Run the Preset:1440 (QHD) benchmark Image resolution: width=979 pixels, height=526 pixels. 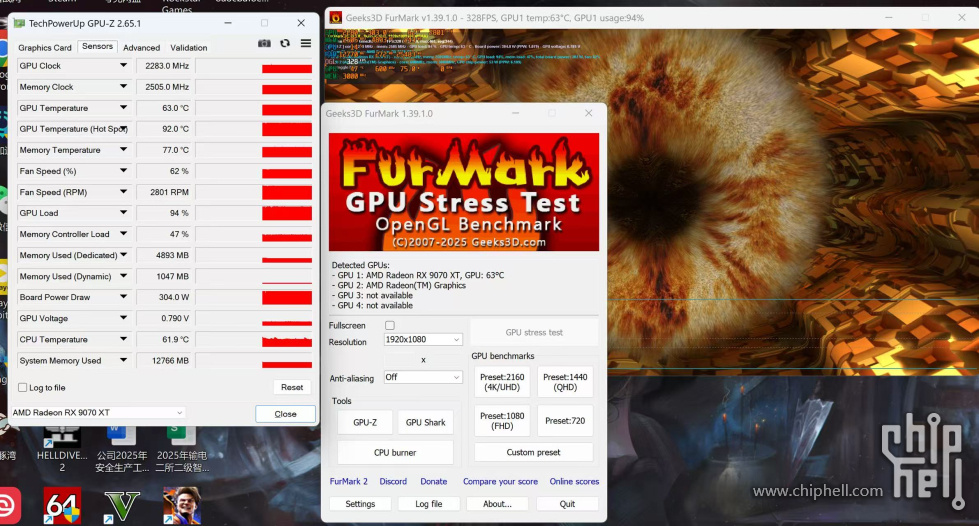[x=565, y=382]
